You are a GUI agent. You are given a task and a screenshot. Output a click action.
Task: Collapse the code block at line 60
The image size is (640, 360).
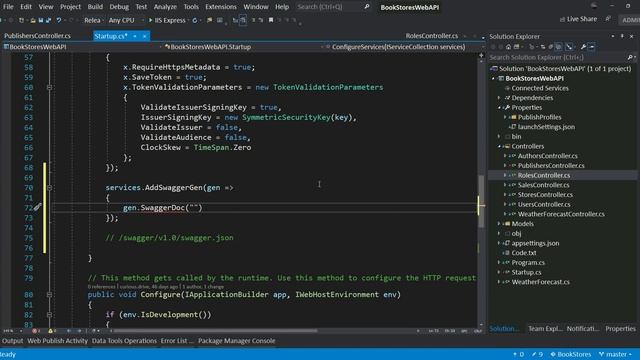(x=49, y=87)
